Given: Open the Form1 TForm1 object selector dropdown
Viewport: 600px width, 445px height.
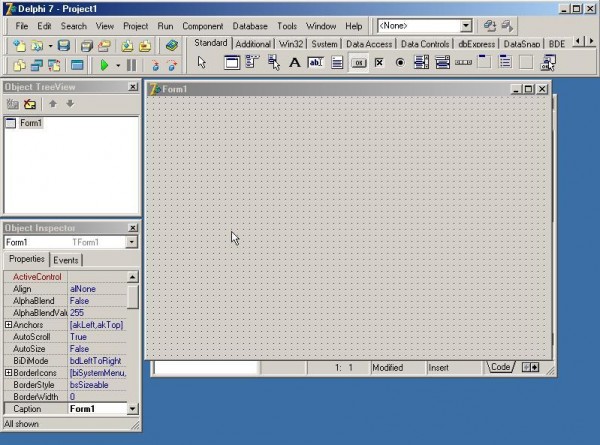Looking at the screenshot, I should point(131,242).
